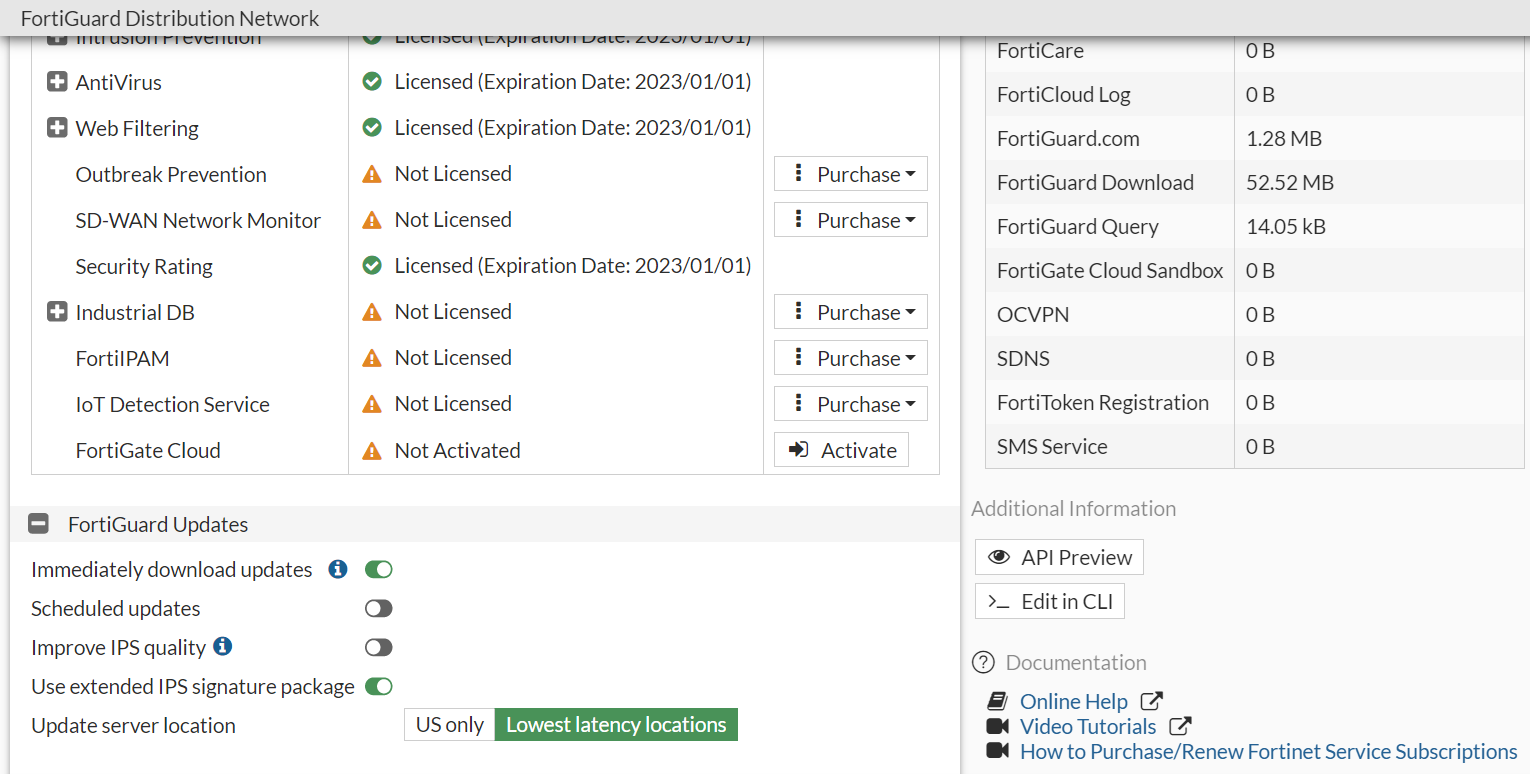
Task: Turn on Improve IPS quality switch
Action: point(379,648)
